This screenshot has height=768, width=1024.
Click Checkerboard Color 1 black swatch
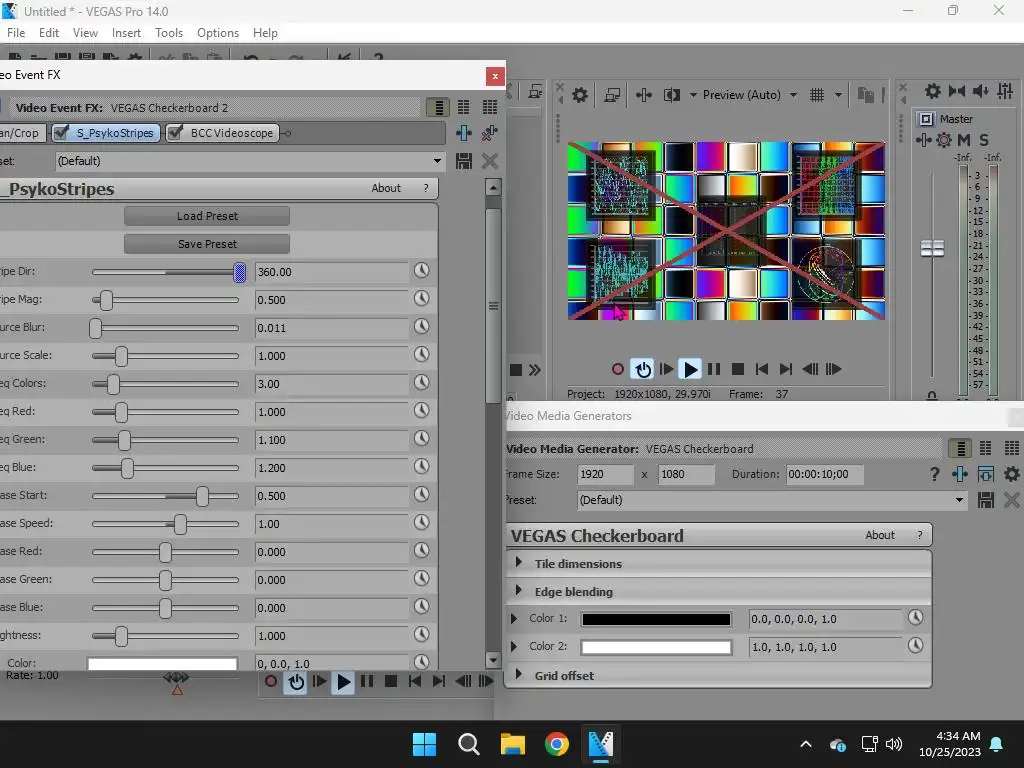pyautogui.click(x=656, y=620)
